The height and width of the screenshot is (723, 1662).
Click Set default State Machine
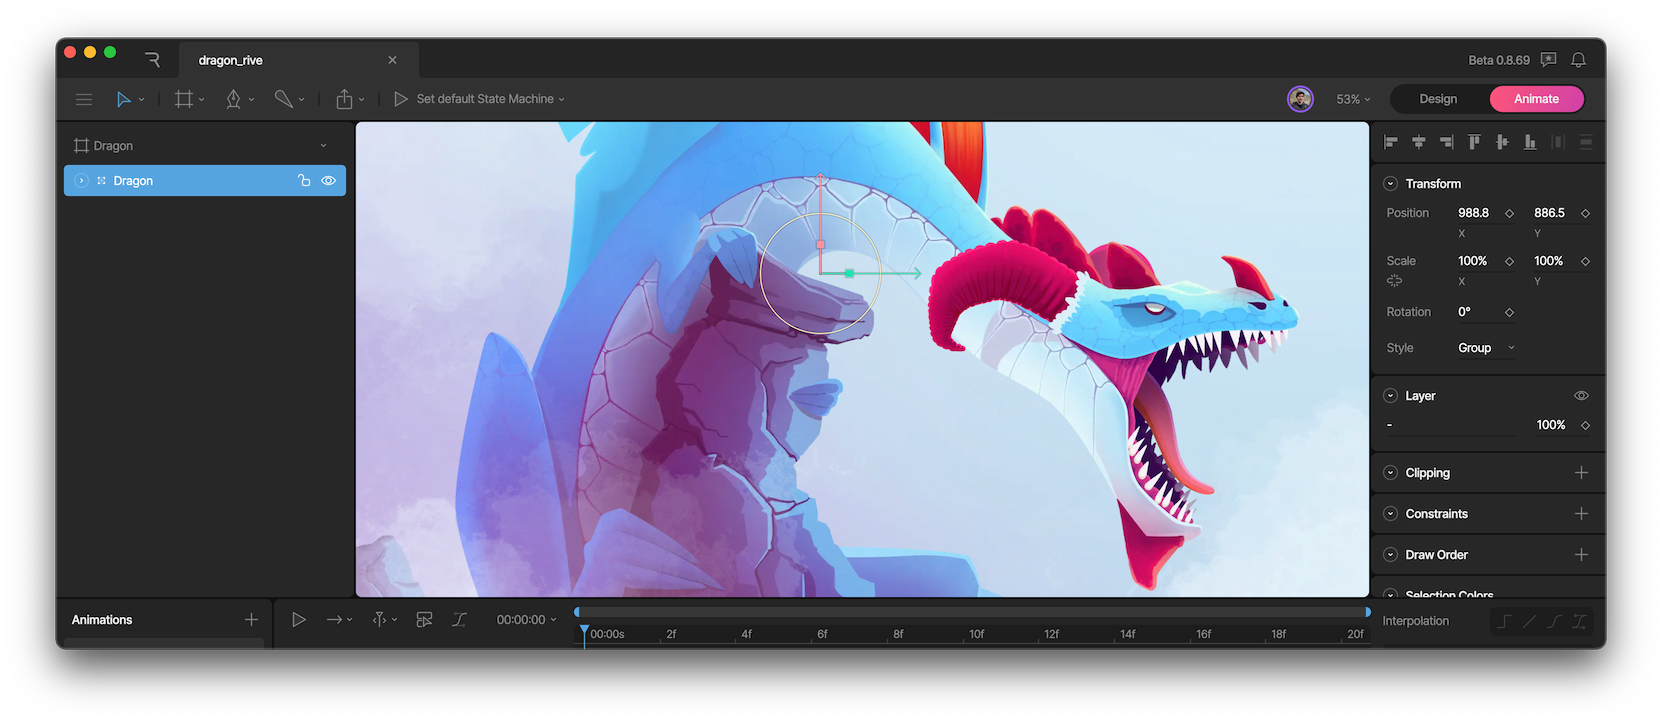coord(485,99)
